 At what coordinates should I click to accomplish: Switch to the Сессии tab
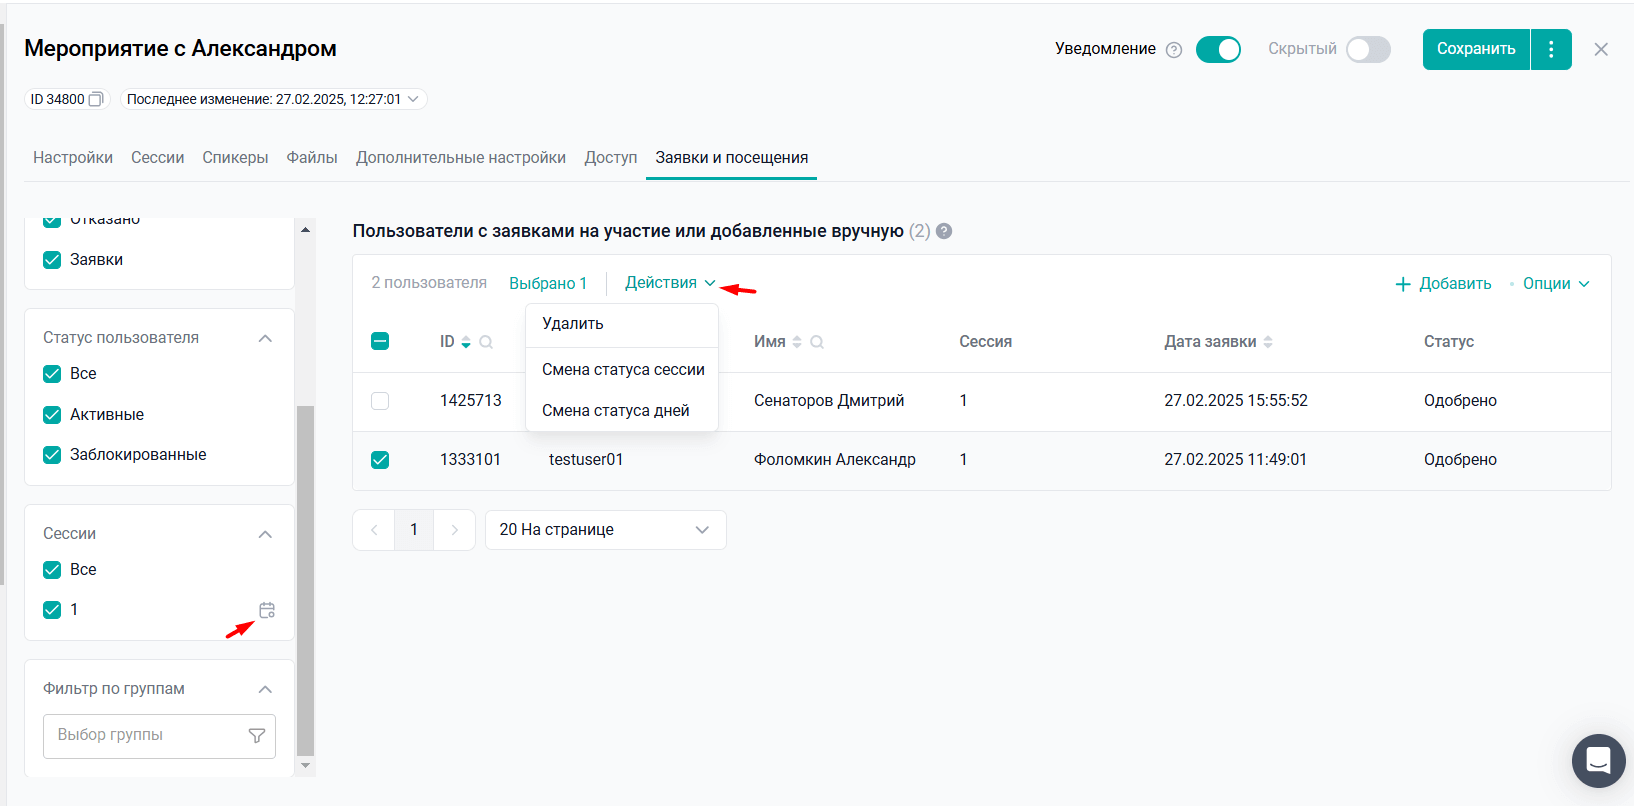tap(158, 158)
